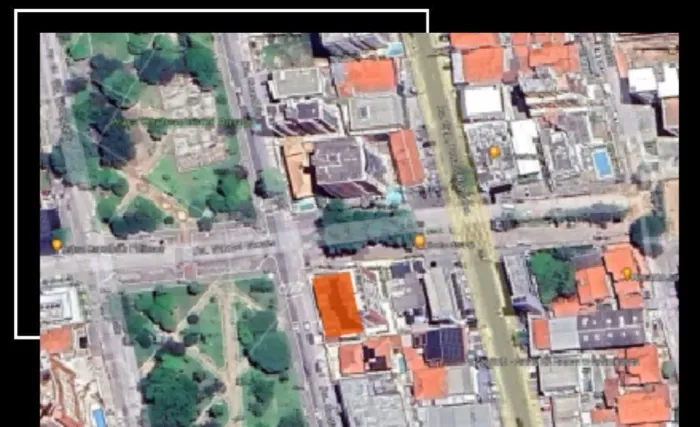Select the orange pin beside the tree-shaded lot
The height and width of the screenshot is (427, 700).
pyautogui.click(x=420, y=241)
